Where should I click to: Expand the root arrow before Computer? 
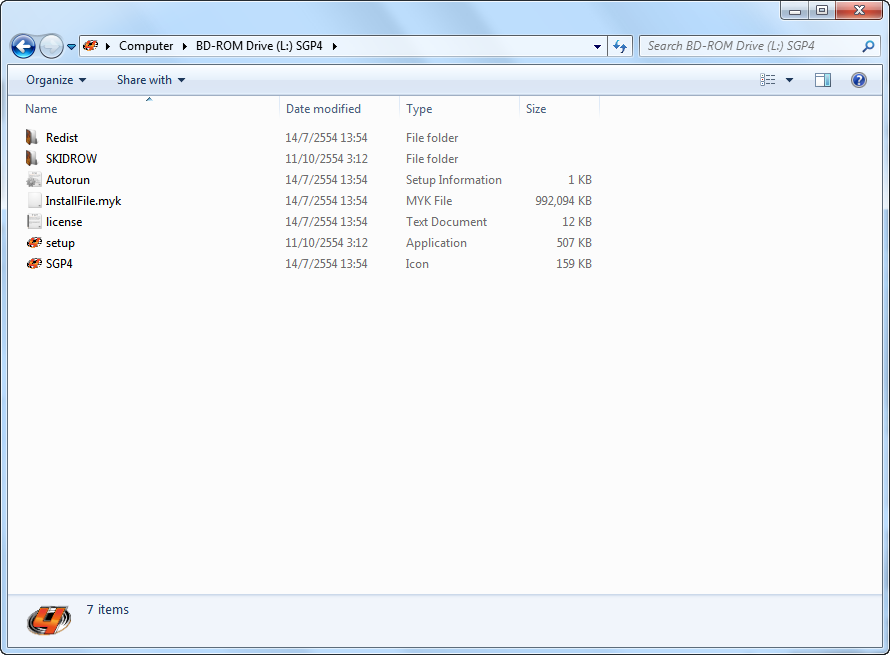[107, 46]
